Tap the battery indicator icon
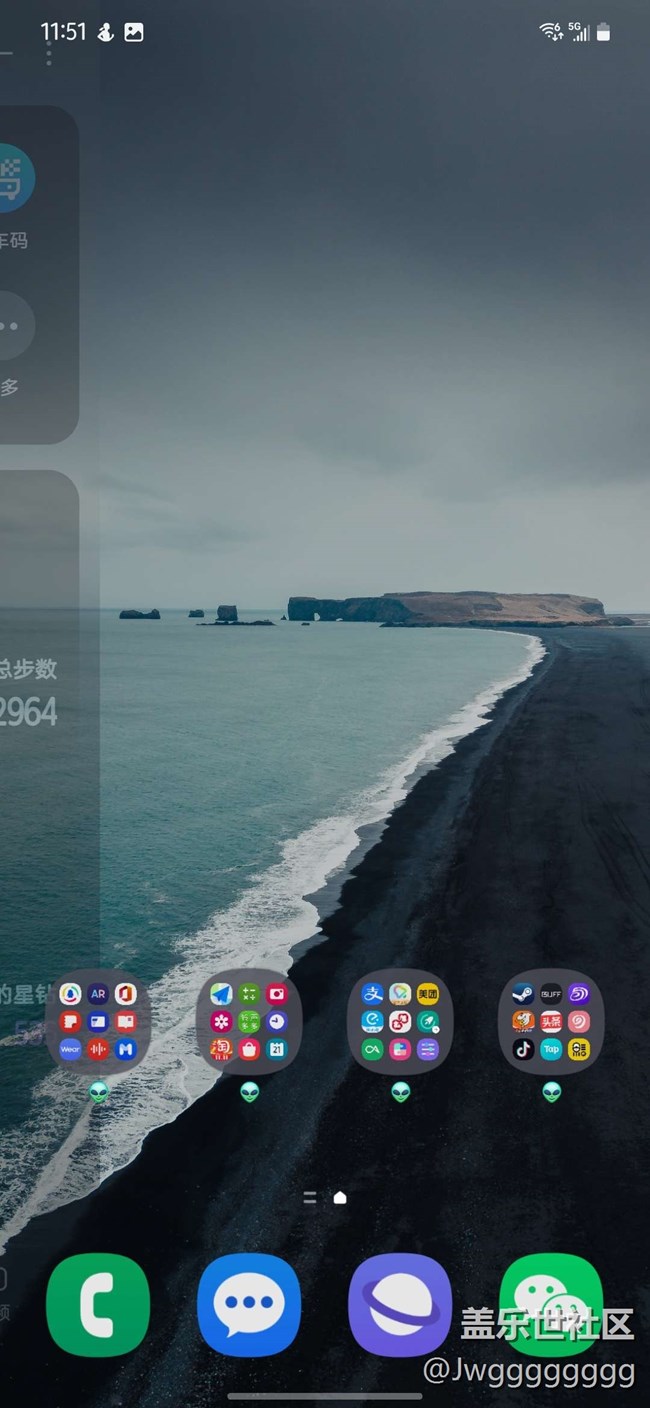Image resolution: width=650 pixels, height=1408 pixels. tap(603, 32)
